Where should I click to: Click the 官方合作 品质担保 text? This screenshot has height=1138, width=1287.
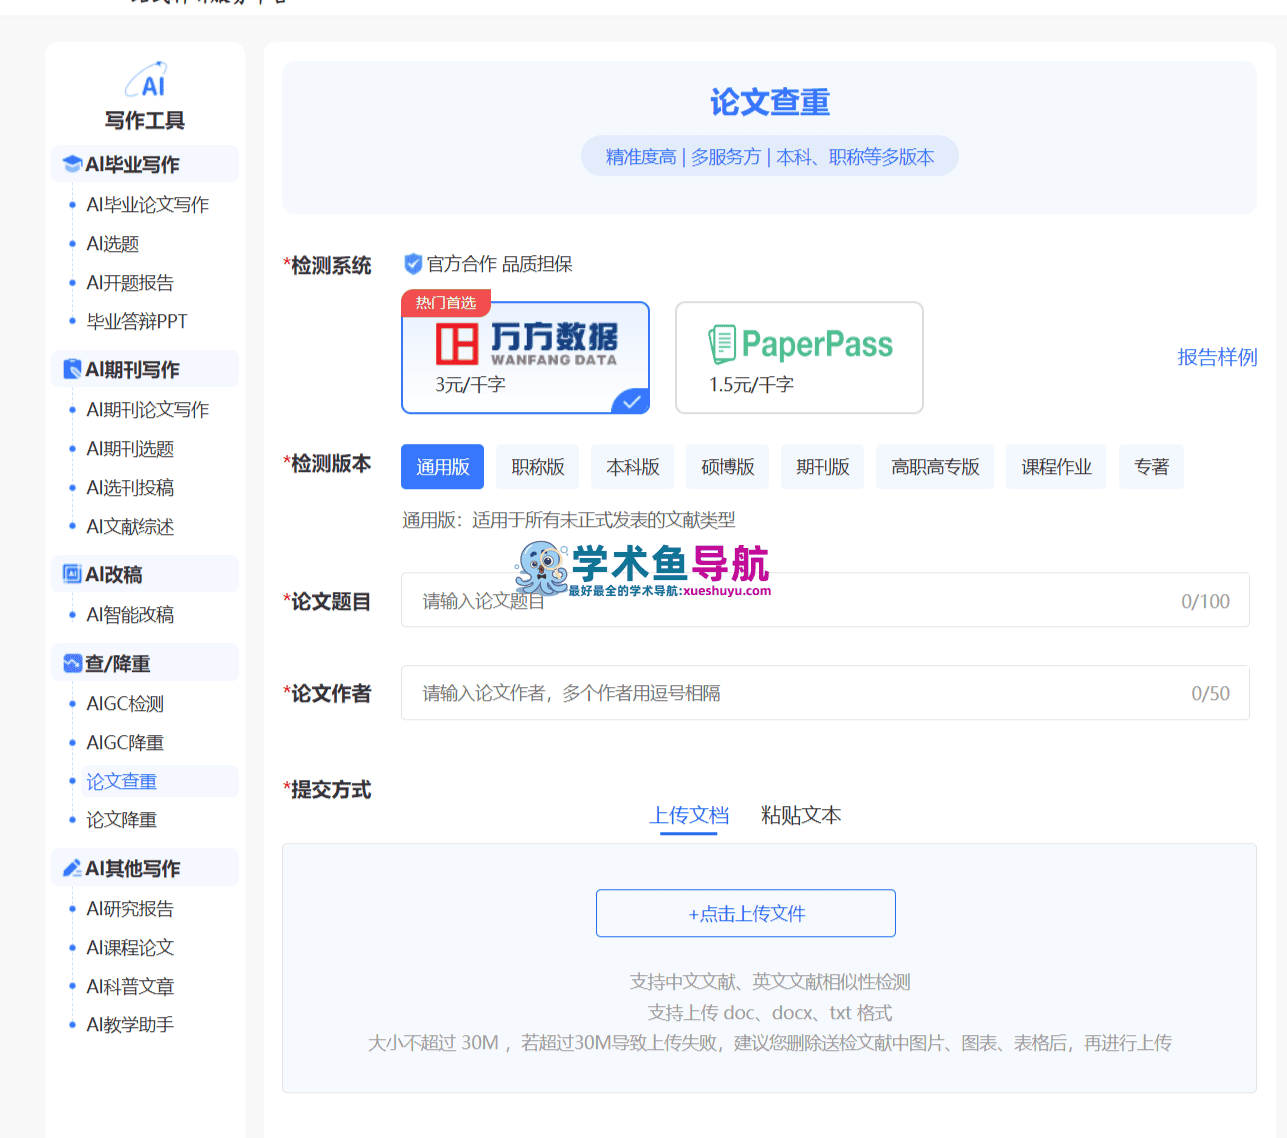click(x=499, y=264)
